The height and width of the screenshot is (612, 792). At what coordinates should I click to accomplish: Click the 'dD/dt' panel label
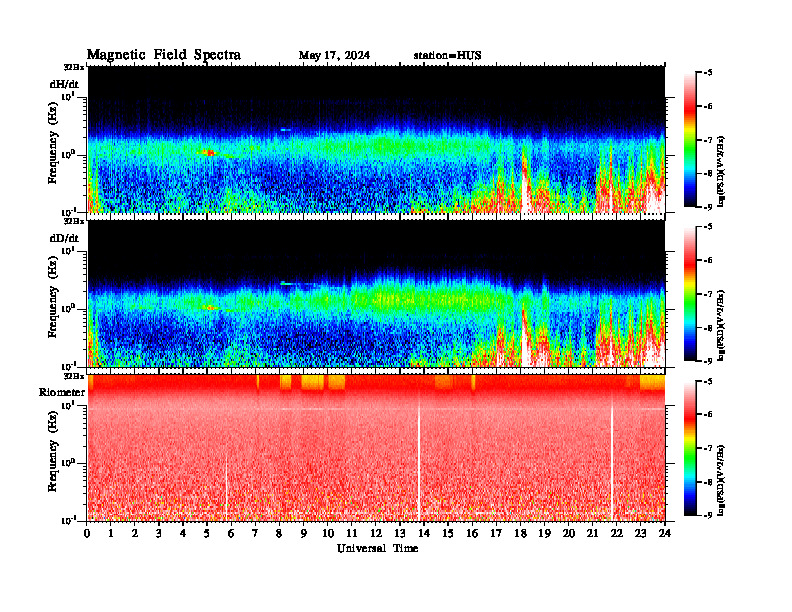tap(64, 237)
